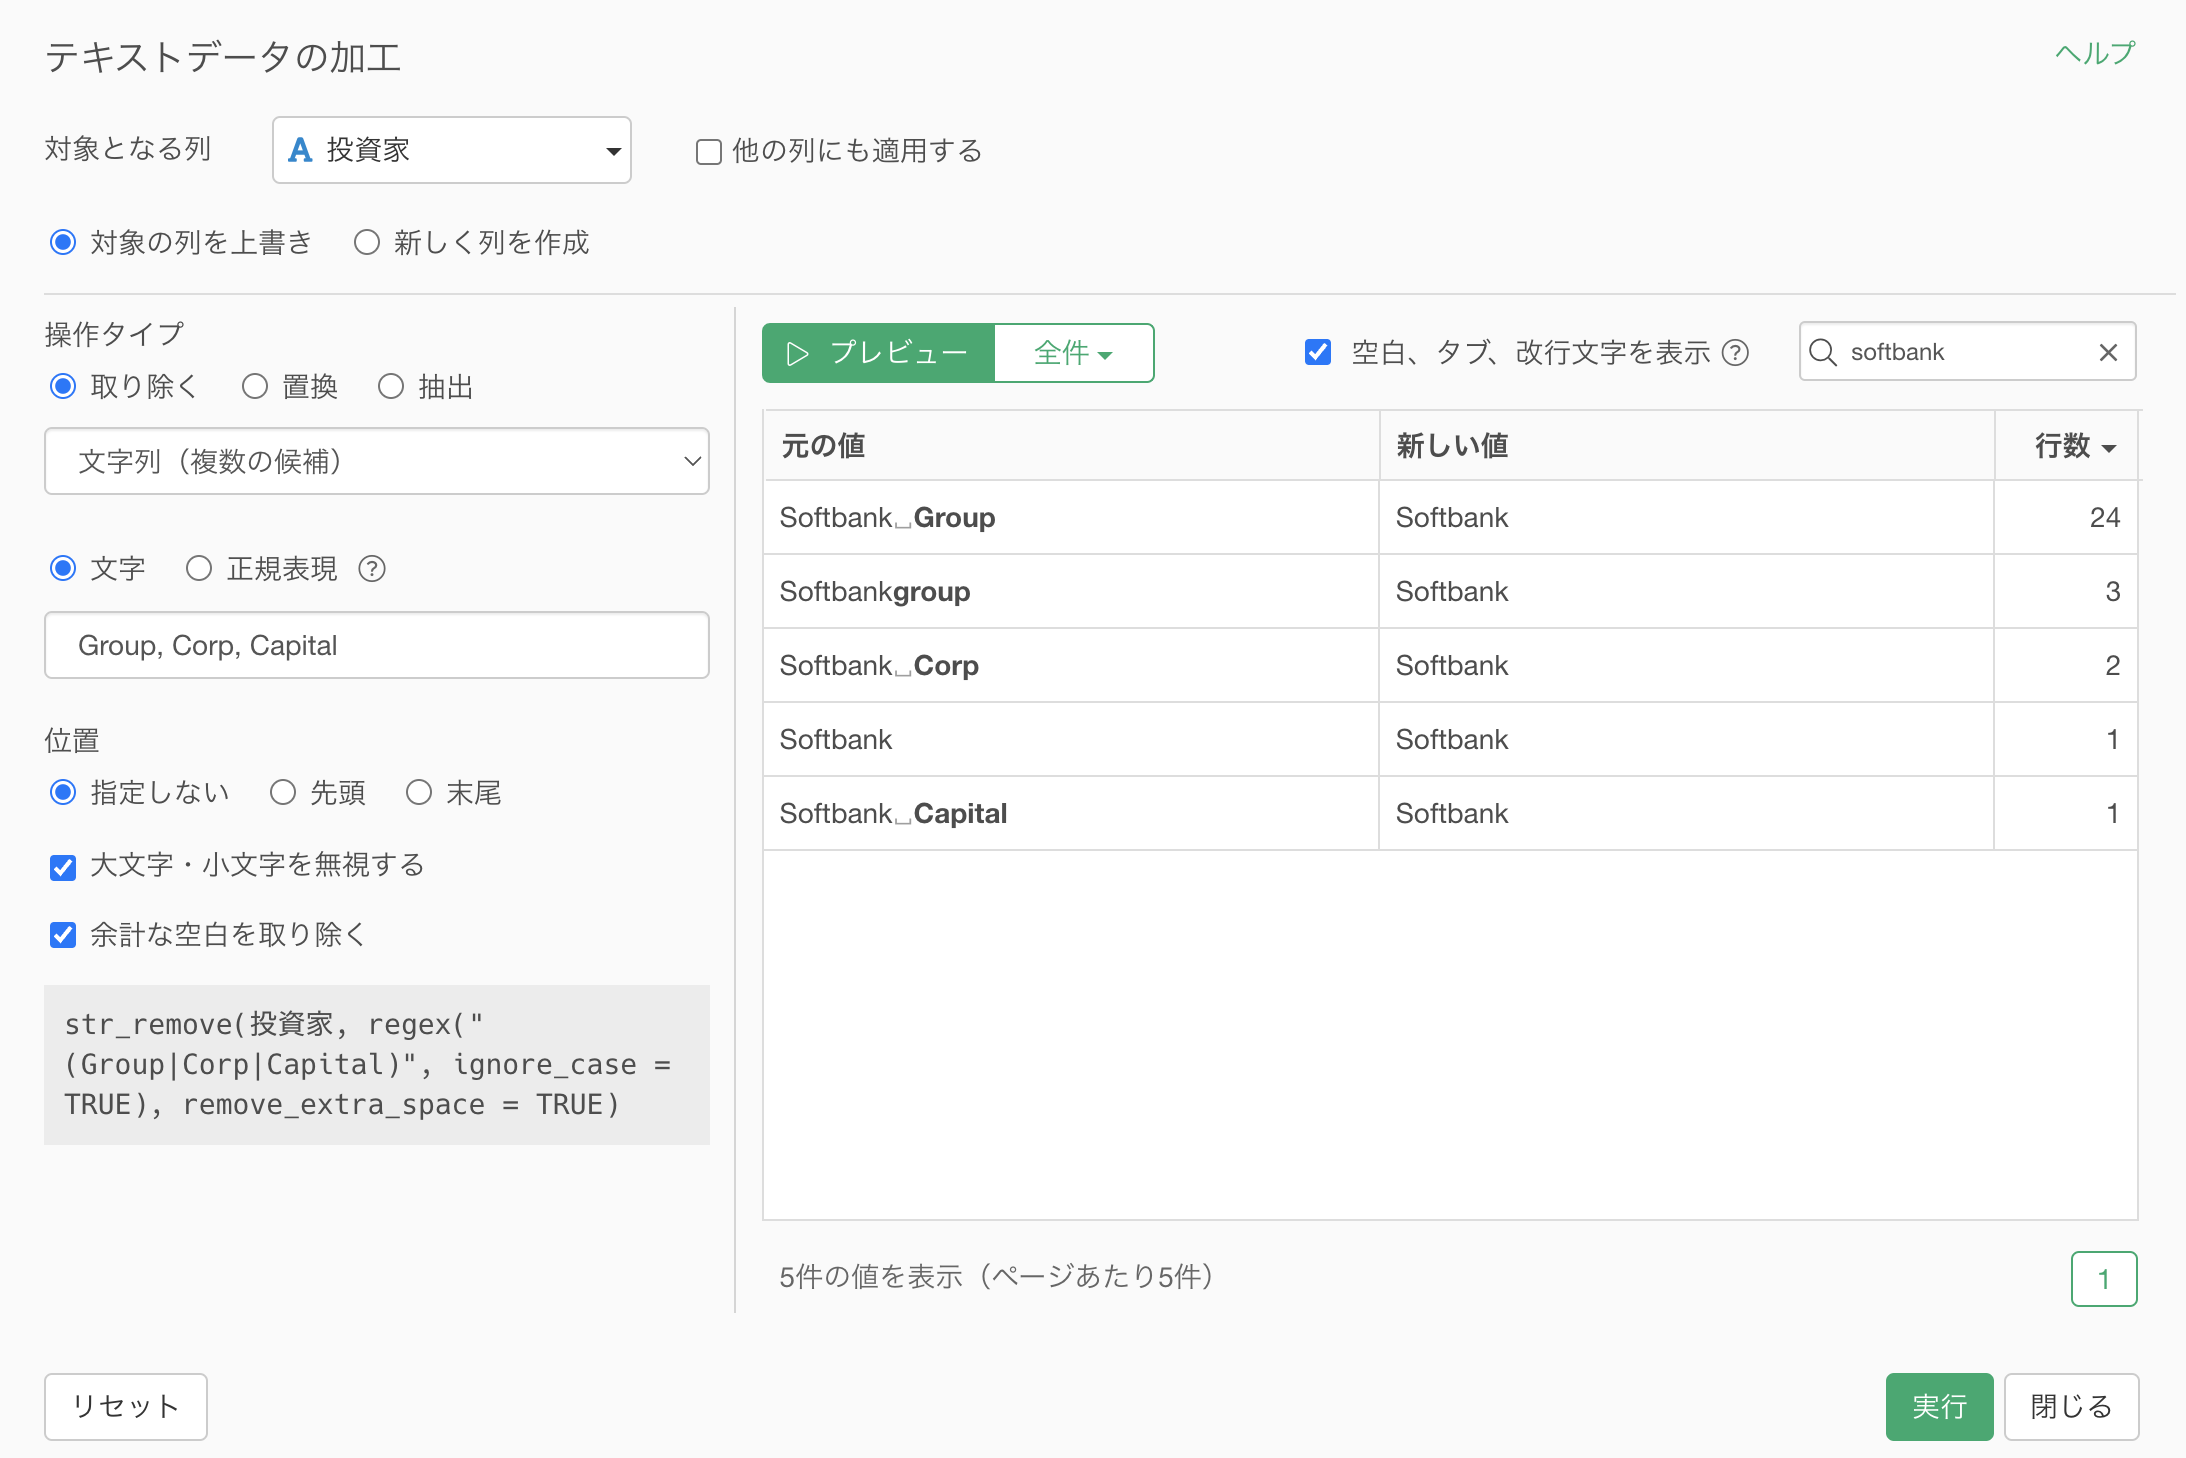The width and height of the screenshot is (2186, 1458).
Task: Click the 実行 button
Action: (x=1939, y=1407)
